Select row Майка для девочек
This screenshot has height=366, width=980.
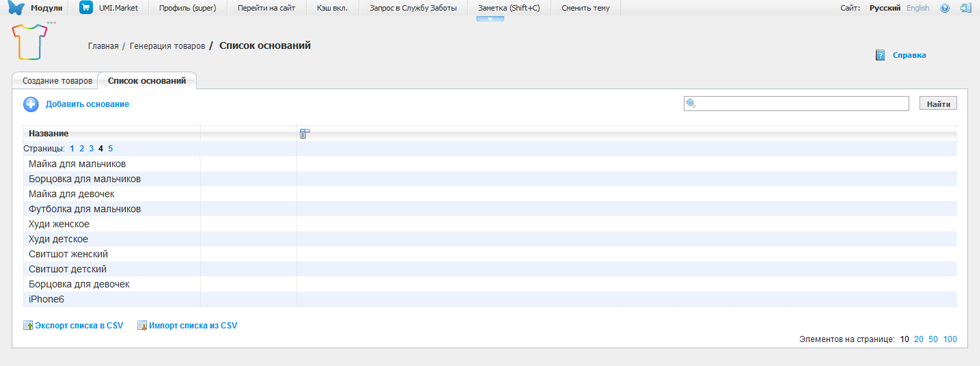point(490,194)
